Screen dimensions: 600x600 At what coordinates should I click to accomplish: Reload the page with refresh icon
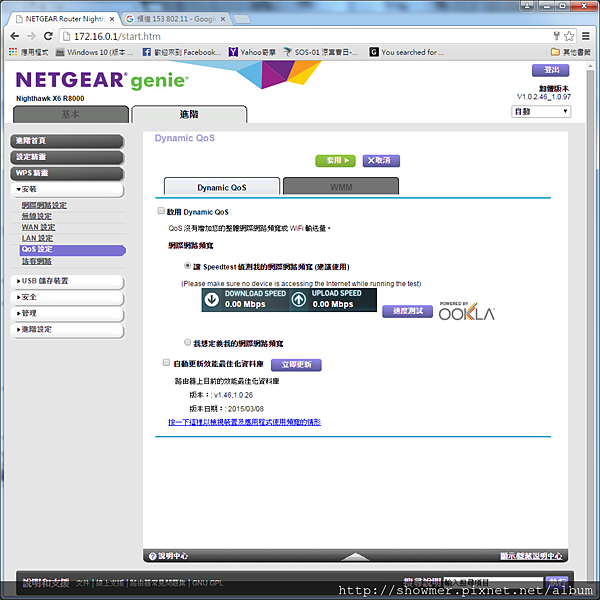pos(48,36)
